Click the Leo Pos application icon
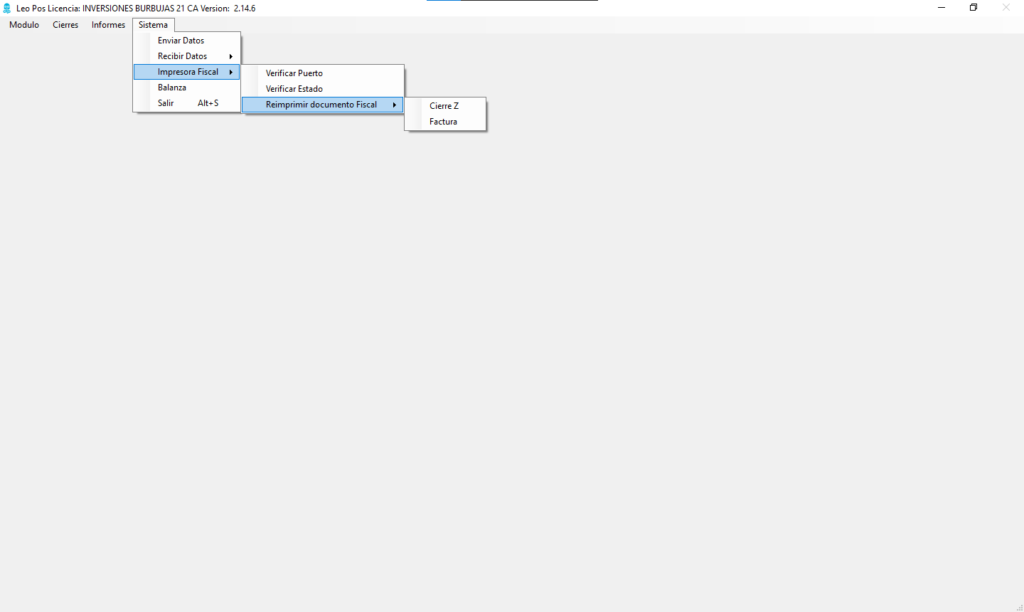This screenshot has width=1024, height=612. click(7, 8)
